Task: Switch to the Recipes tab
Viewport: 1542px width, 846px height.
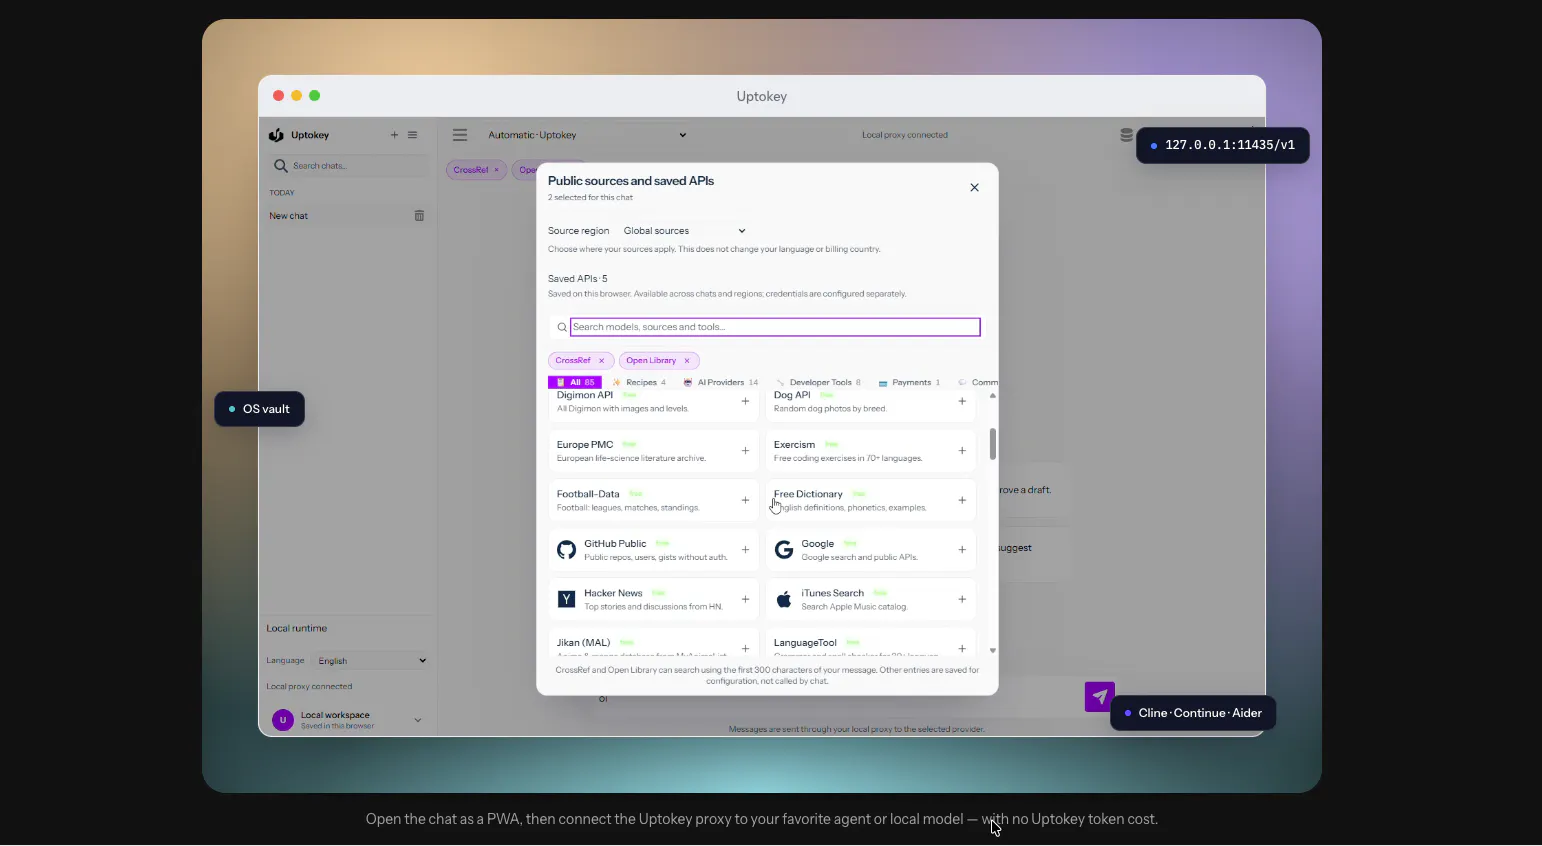Action: [x=639, y=382]
